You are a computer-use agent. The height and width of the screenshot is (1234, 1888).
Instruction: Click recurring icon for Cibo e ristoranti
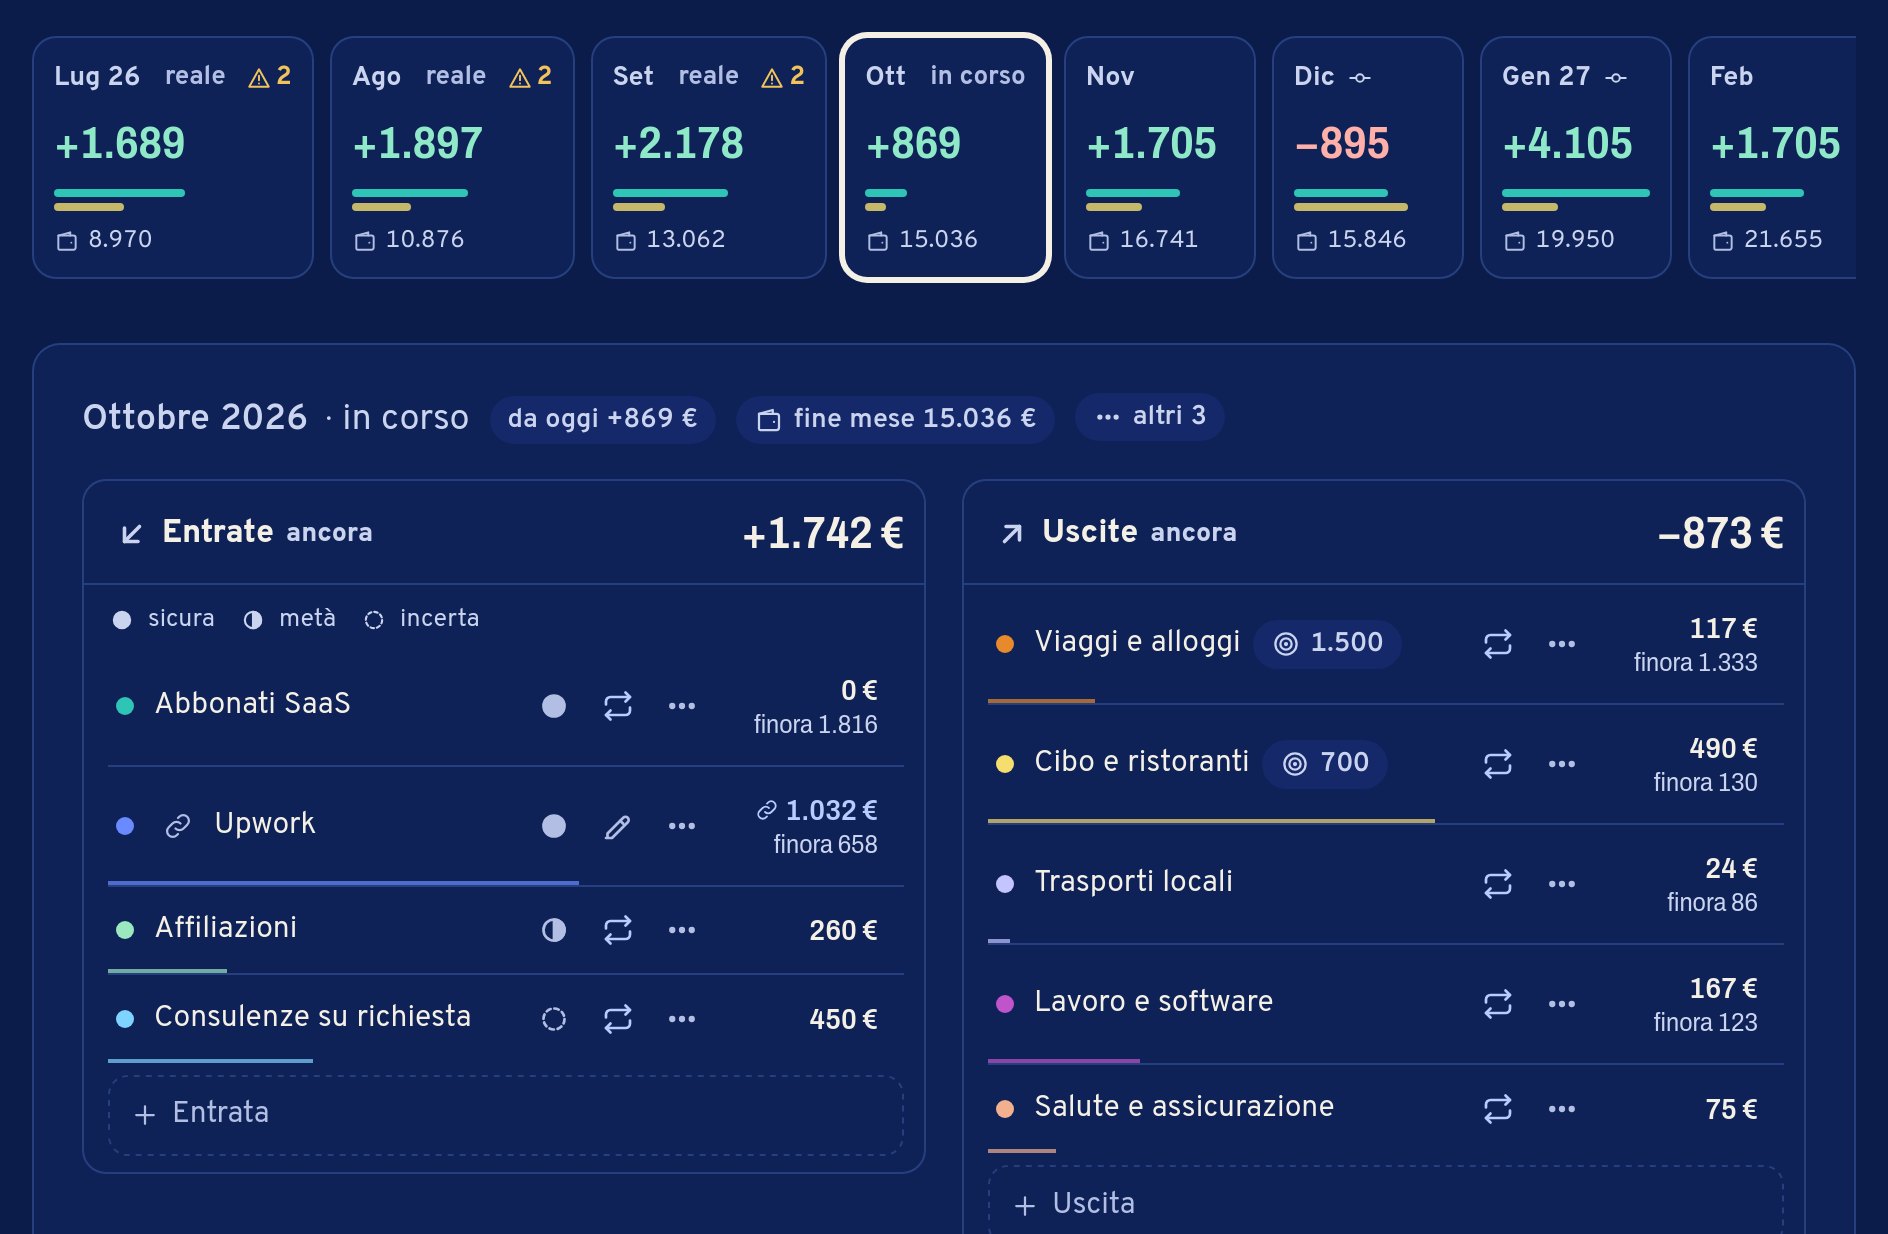(x=1498, y=764)
